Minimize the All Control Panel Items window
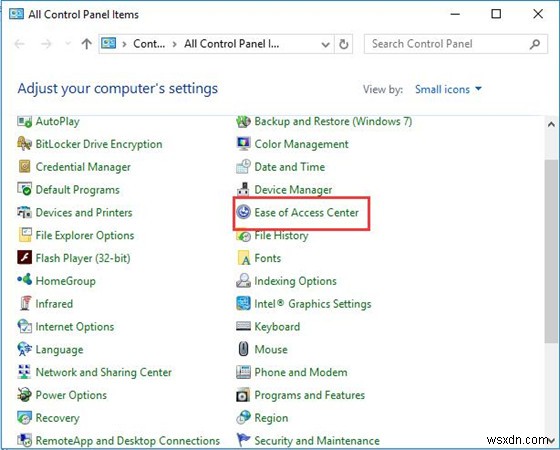 point(455,14)
